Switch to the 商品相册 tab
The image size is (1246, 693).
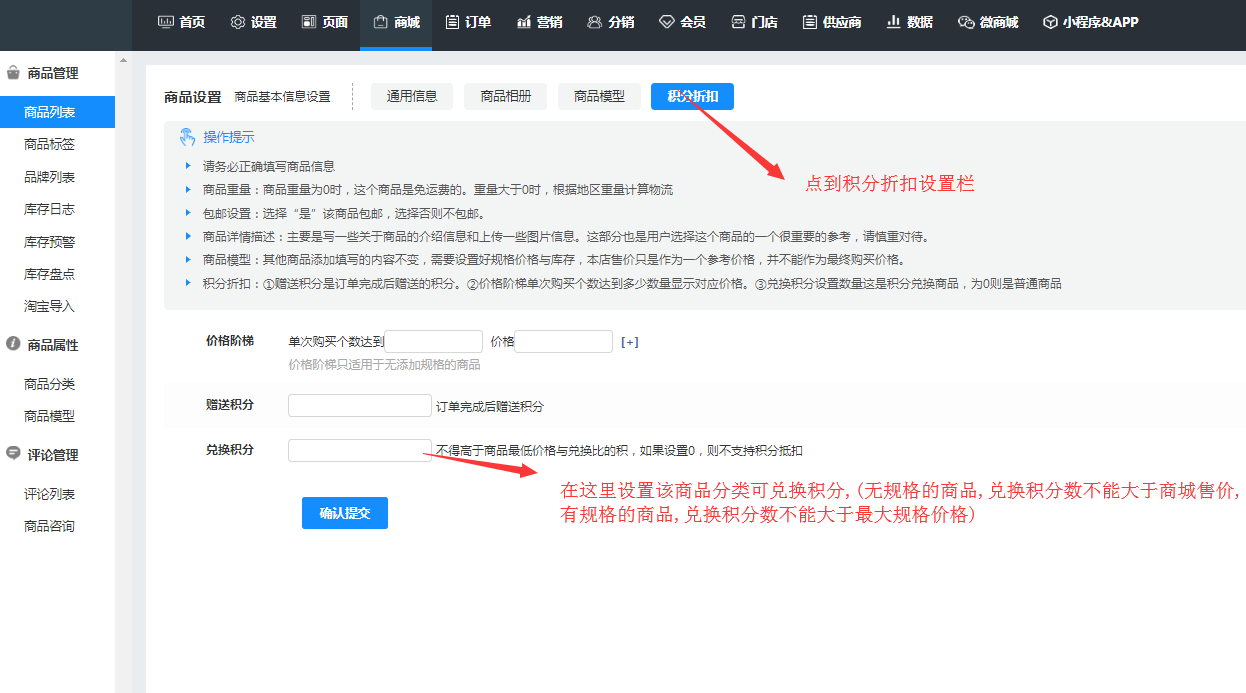pos(505,97)
